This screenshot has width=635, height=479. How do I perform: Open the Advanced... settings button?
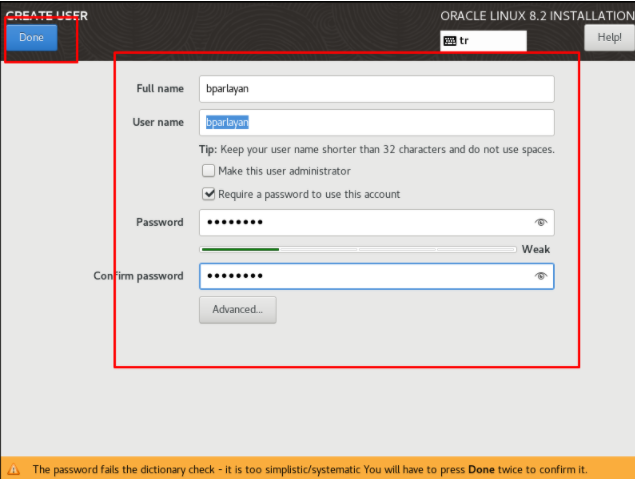click(238, 310)
